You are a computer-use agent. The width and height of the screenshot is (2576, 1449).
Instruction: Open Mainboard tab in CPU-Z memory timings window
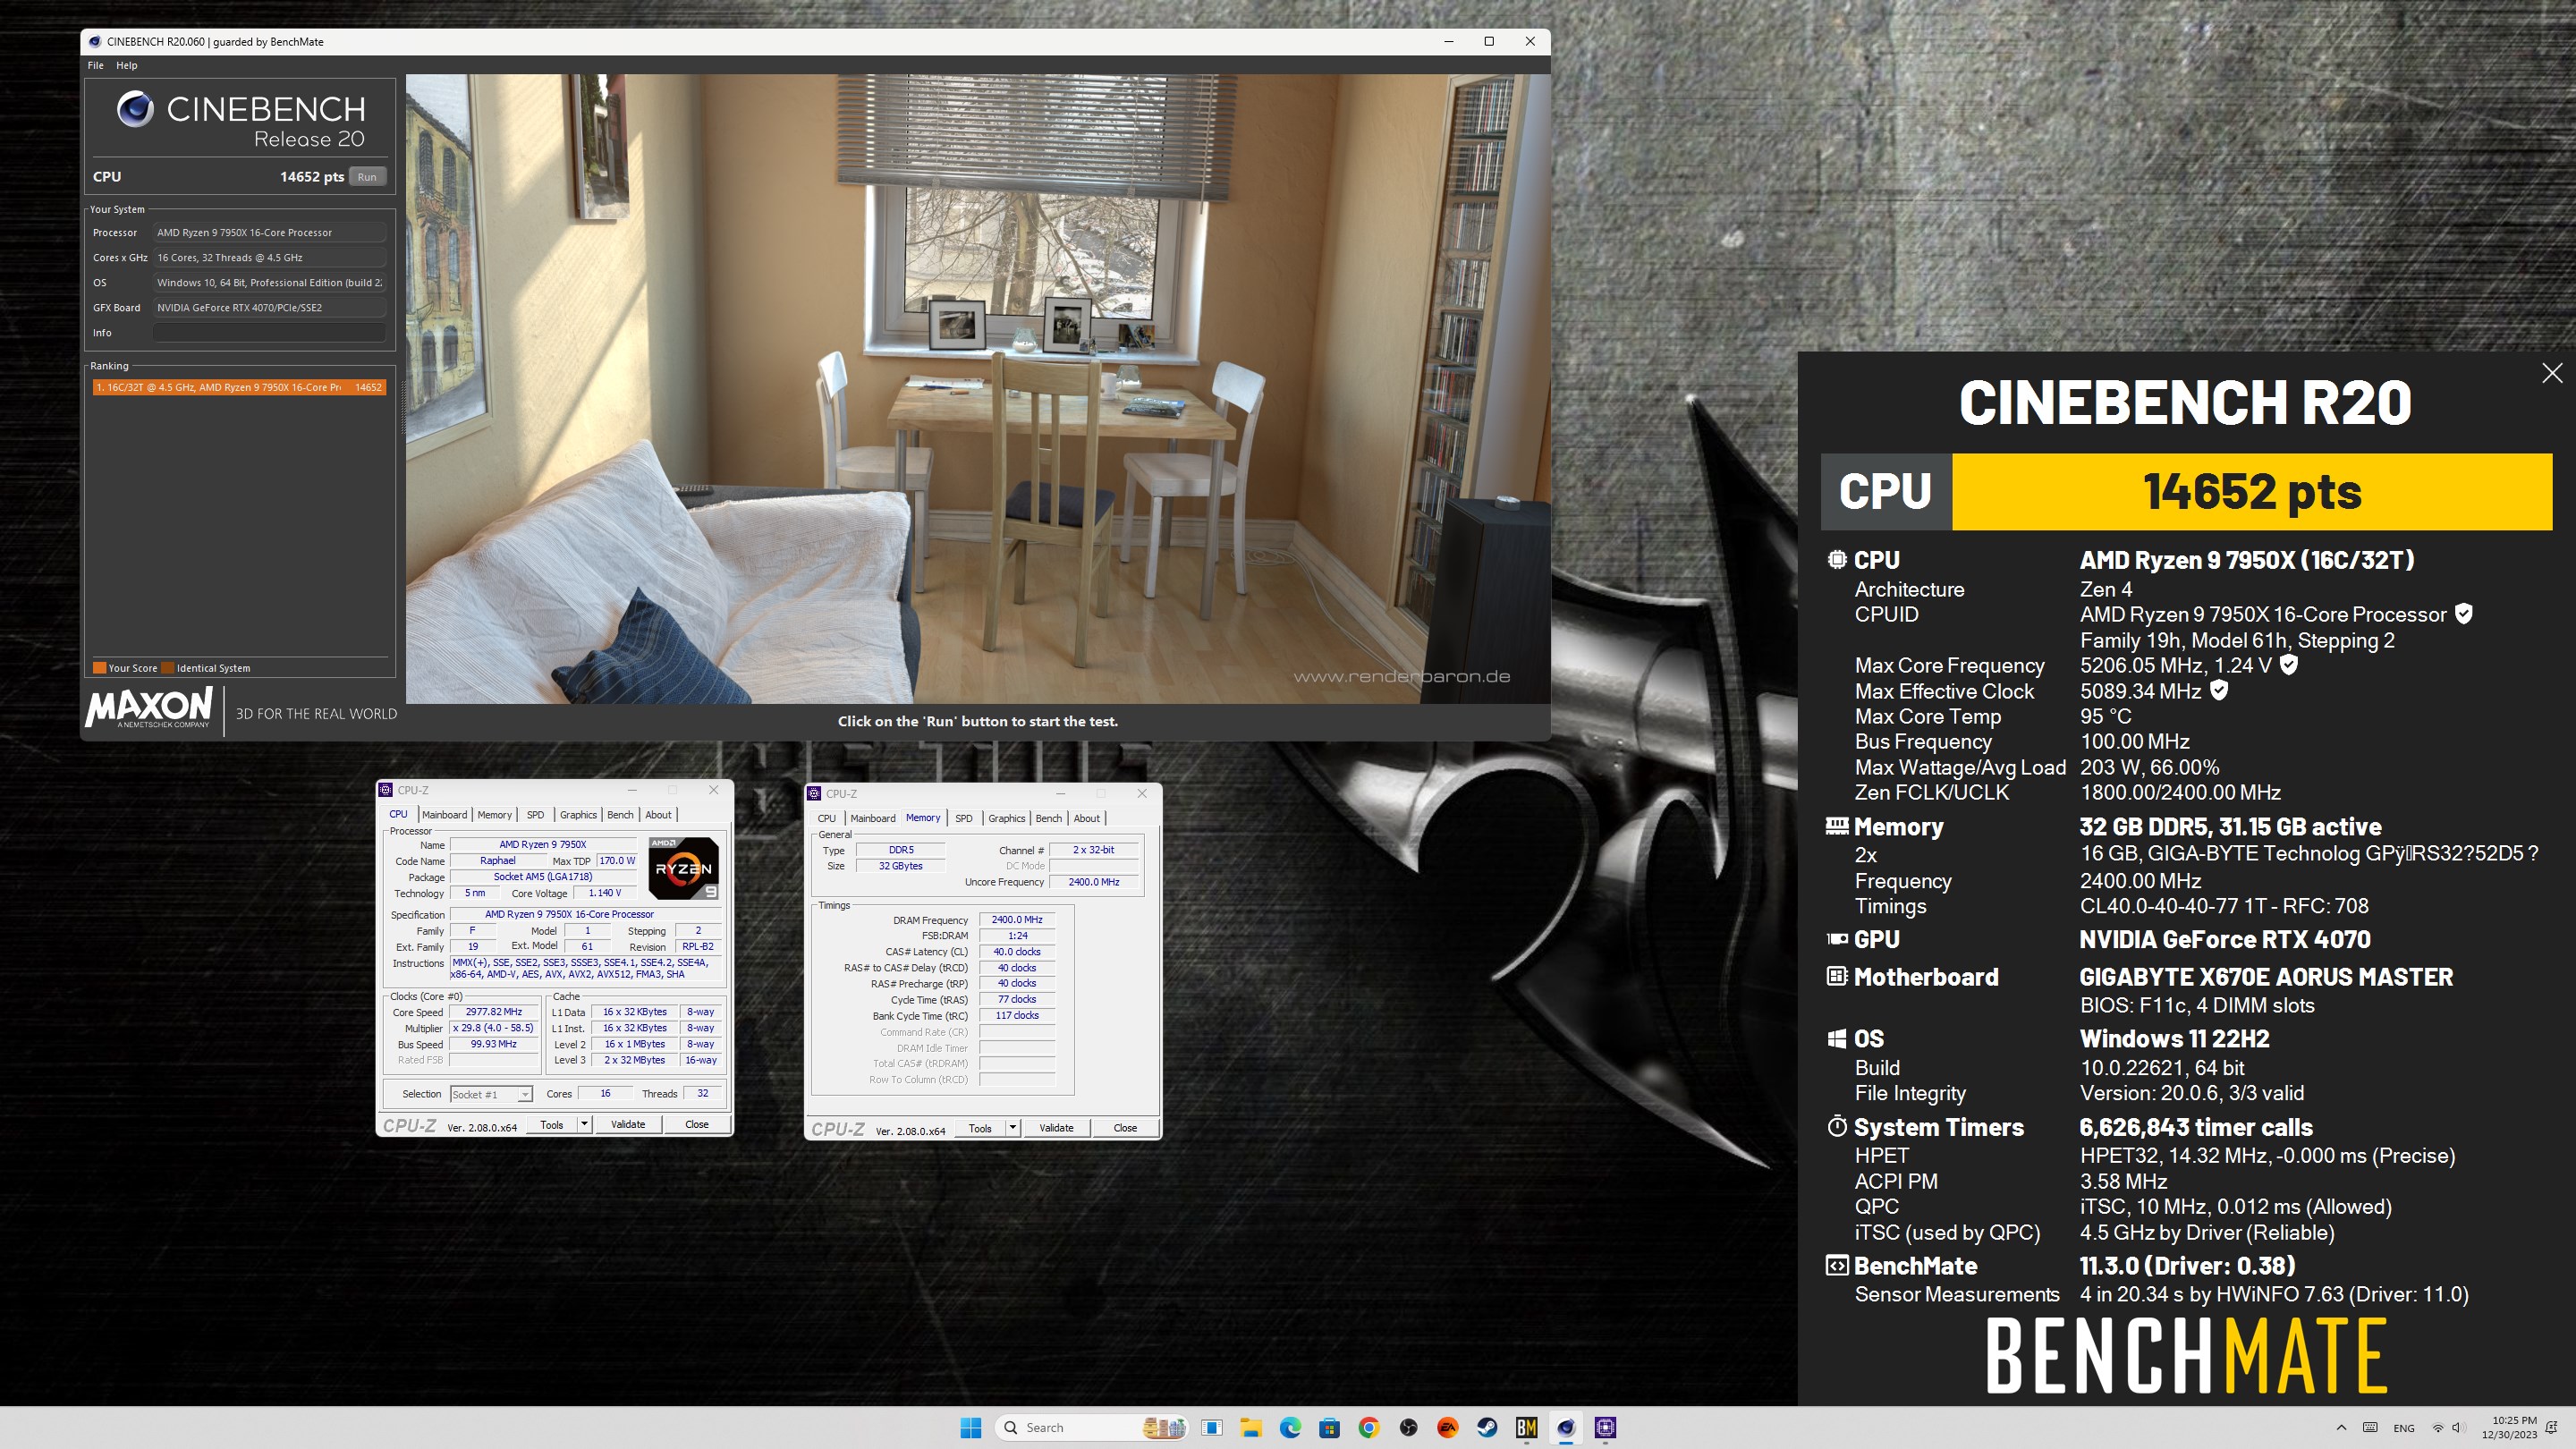(x=873, y=818)
